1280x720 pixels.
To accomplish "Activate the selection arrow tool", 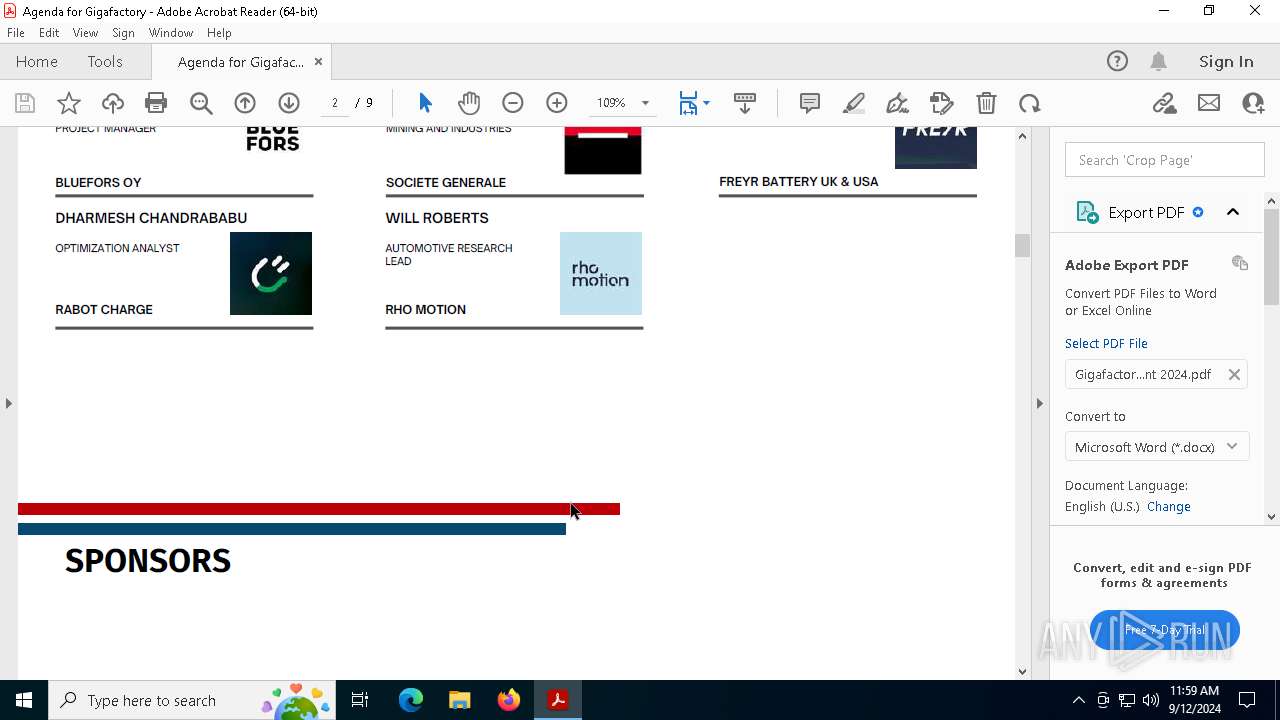I will click(x=425, y=103).
